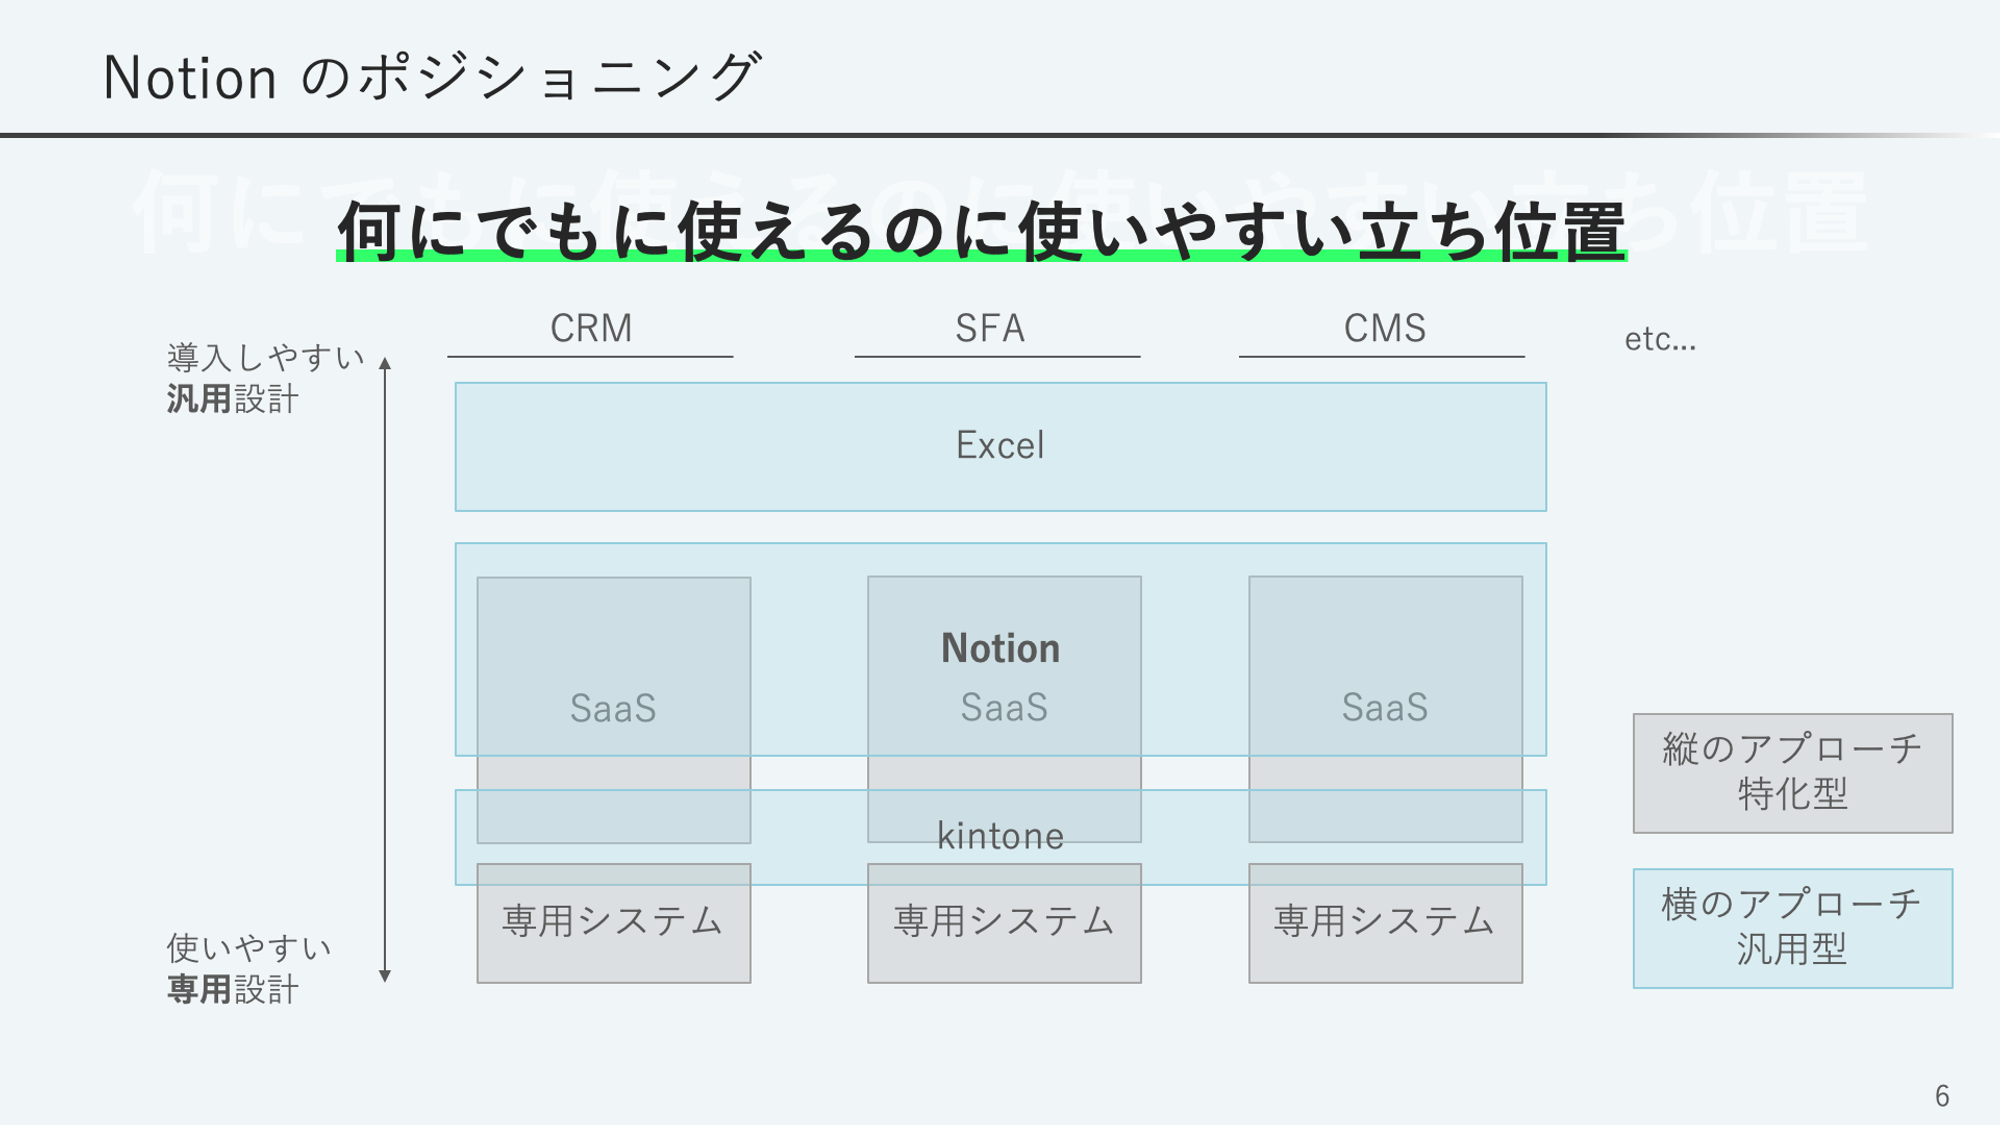Click the upward arrowhead of vertical axis

(x=385, y=363)
